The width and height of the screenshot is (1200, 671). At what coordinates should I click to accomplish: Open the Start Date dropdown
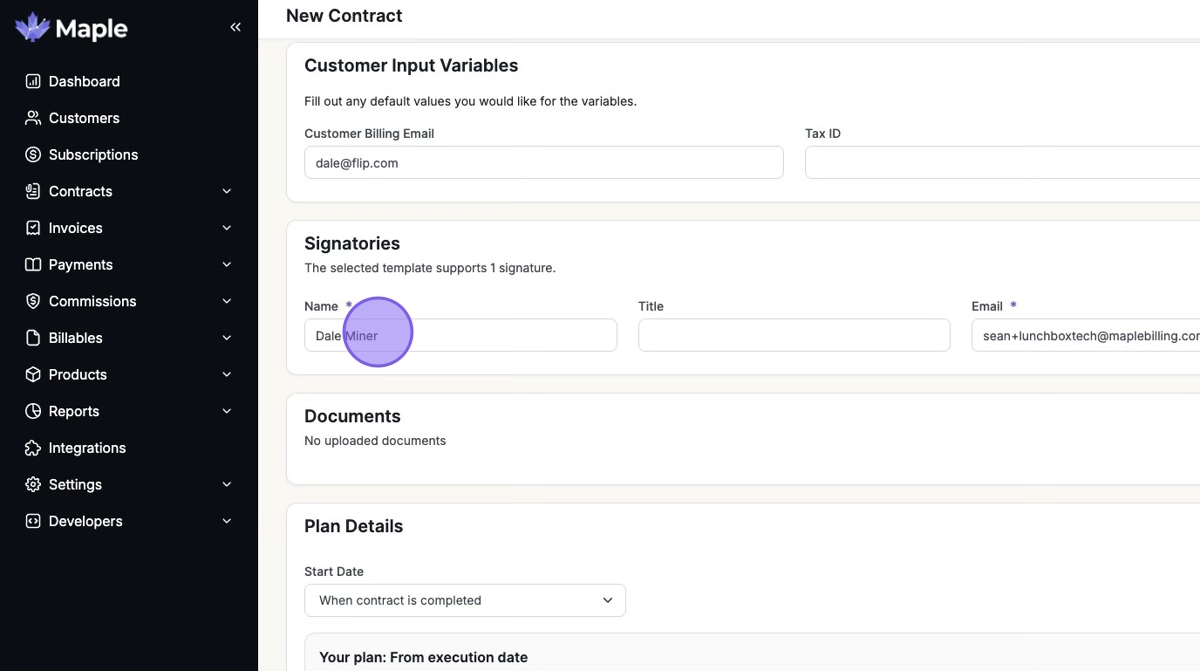465,600
